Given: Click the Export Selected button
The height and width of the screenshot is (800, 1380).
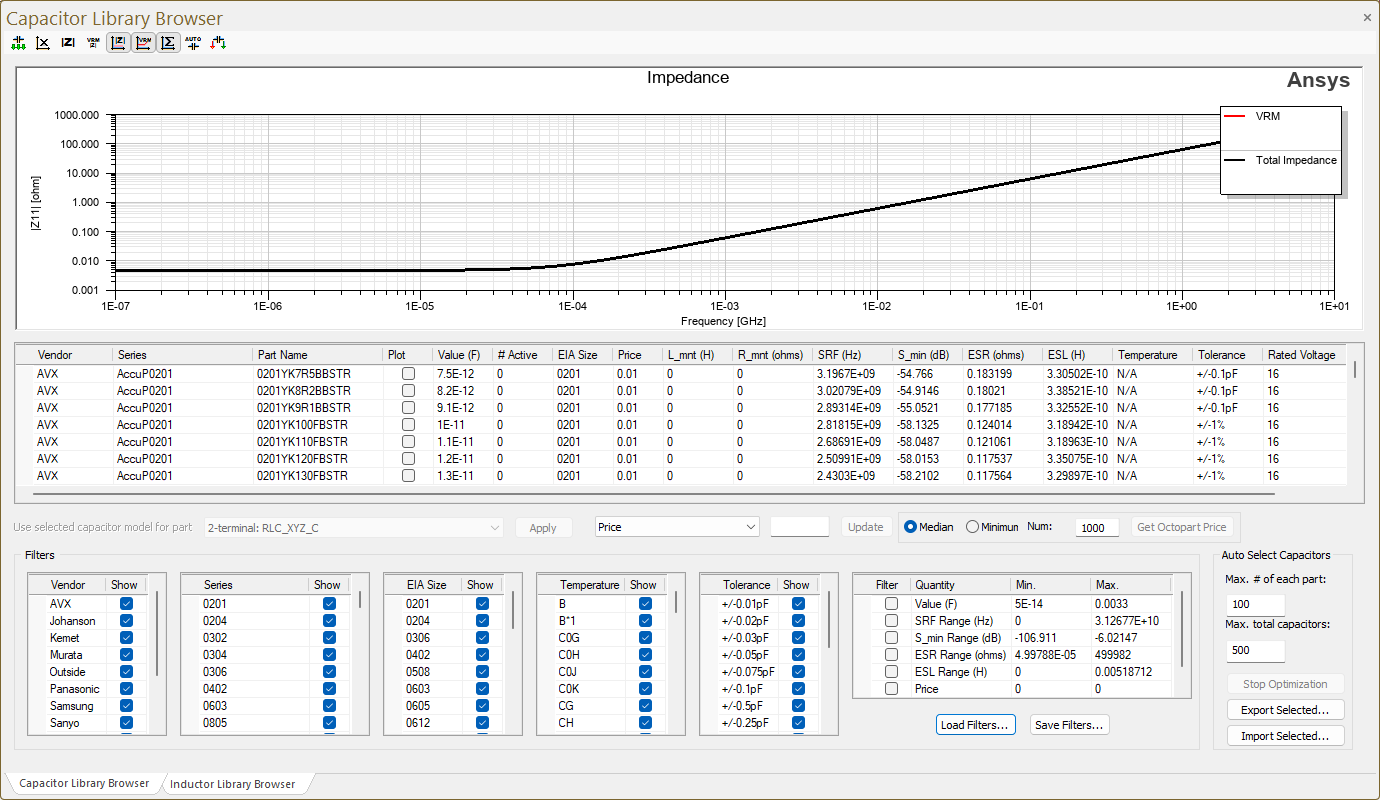Looking at the screenshot, I should pos(1285,710).
